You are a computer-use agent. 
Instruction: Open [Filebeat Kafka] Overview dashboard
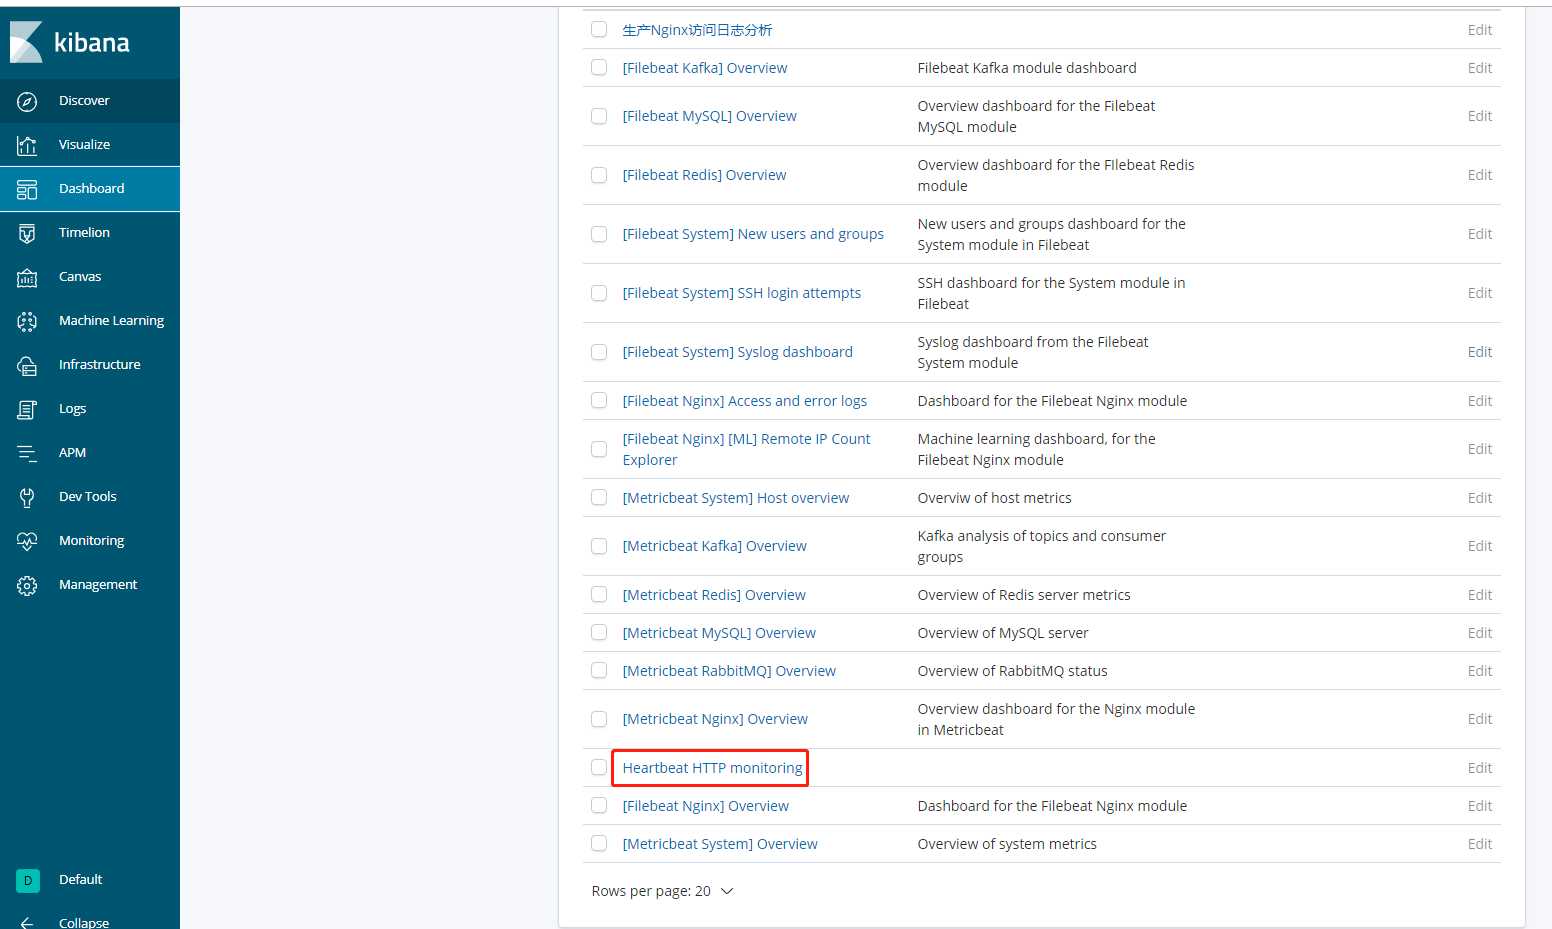(x=704, y=68)
